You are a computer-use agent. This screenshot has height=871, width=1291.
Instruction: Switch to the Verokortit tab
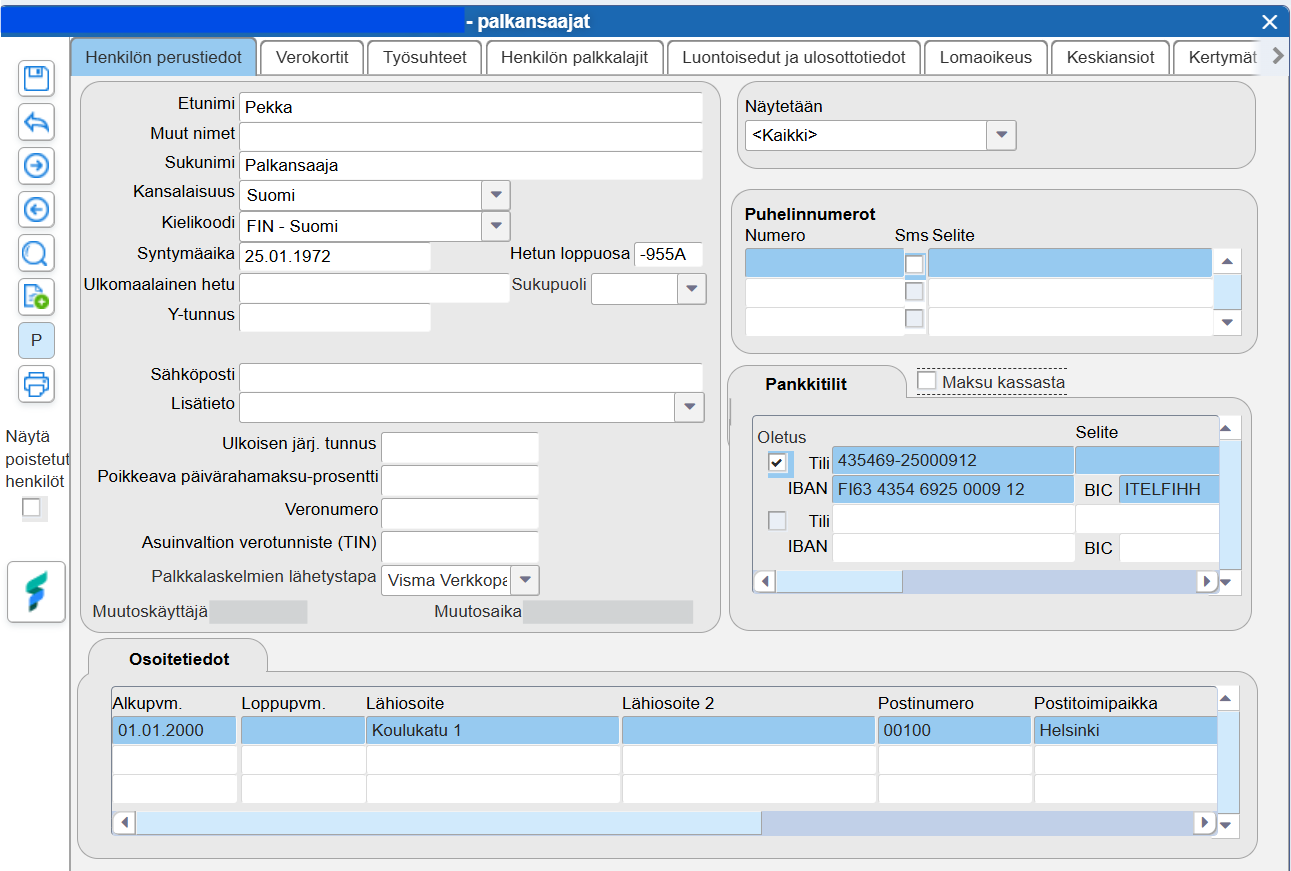point(312,58)
